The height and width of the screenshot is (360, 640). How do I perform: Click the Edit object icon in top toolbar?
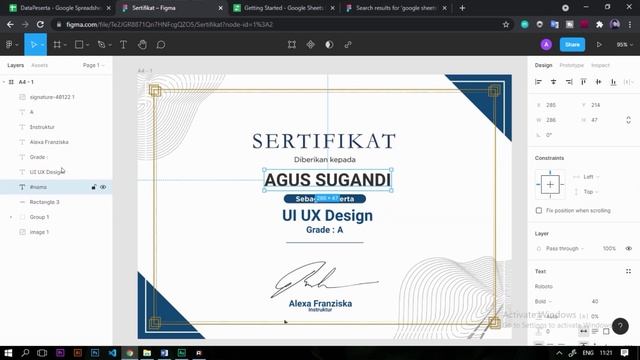point(291,44)
